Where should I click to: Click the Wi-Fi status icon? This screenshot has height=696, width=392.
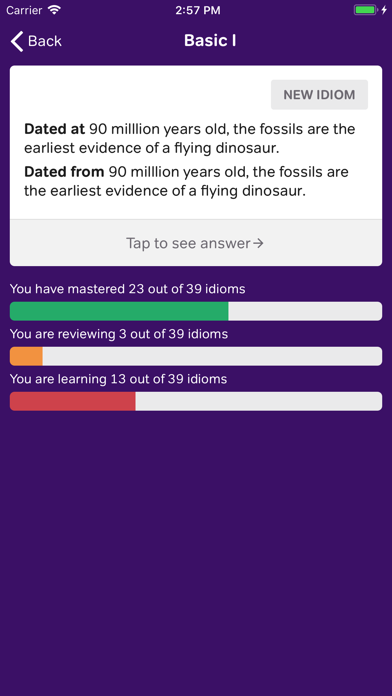tap(55, 10)
